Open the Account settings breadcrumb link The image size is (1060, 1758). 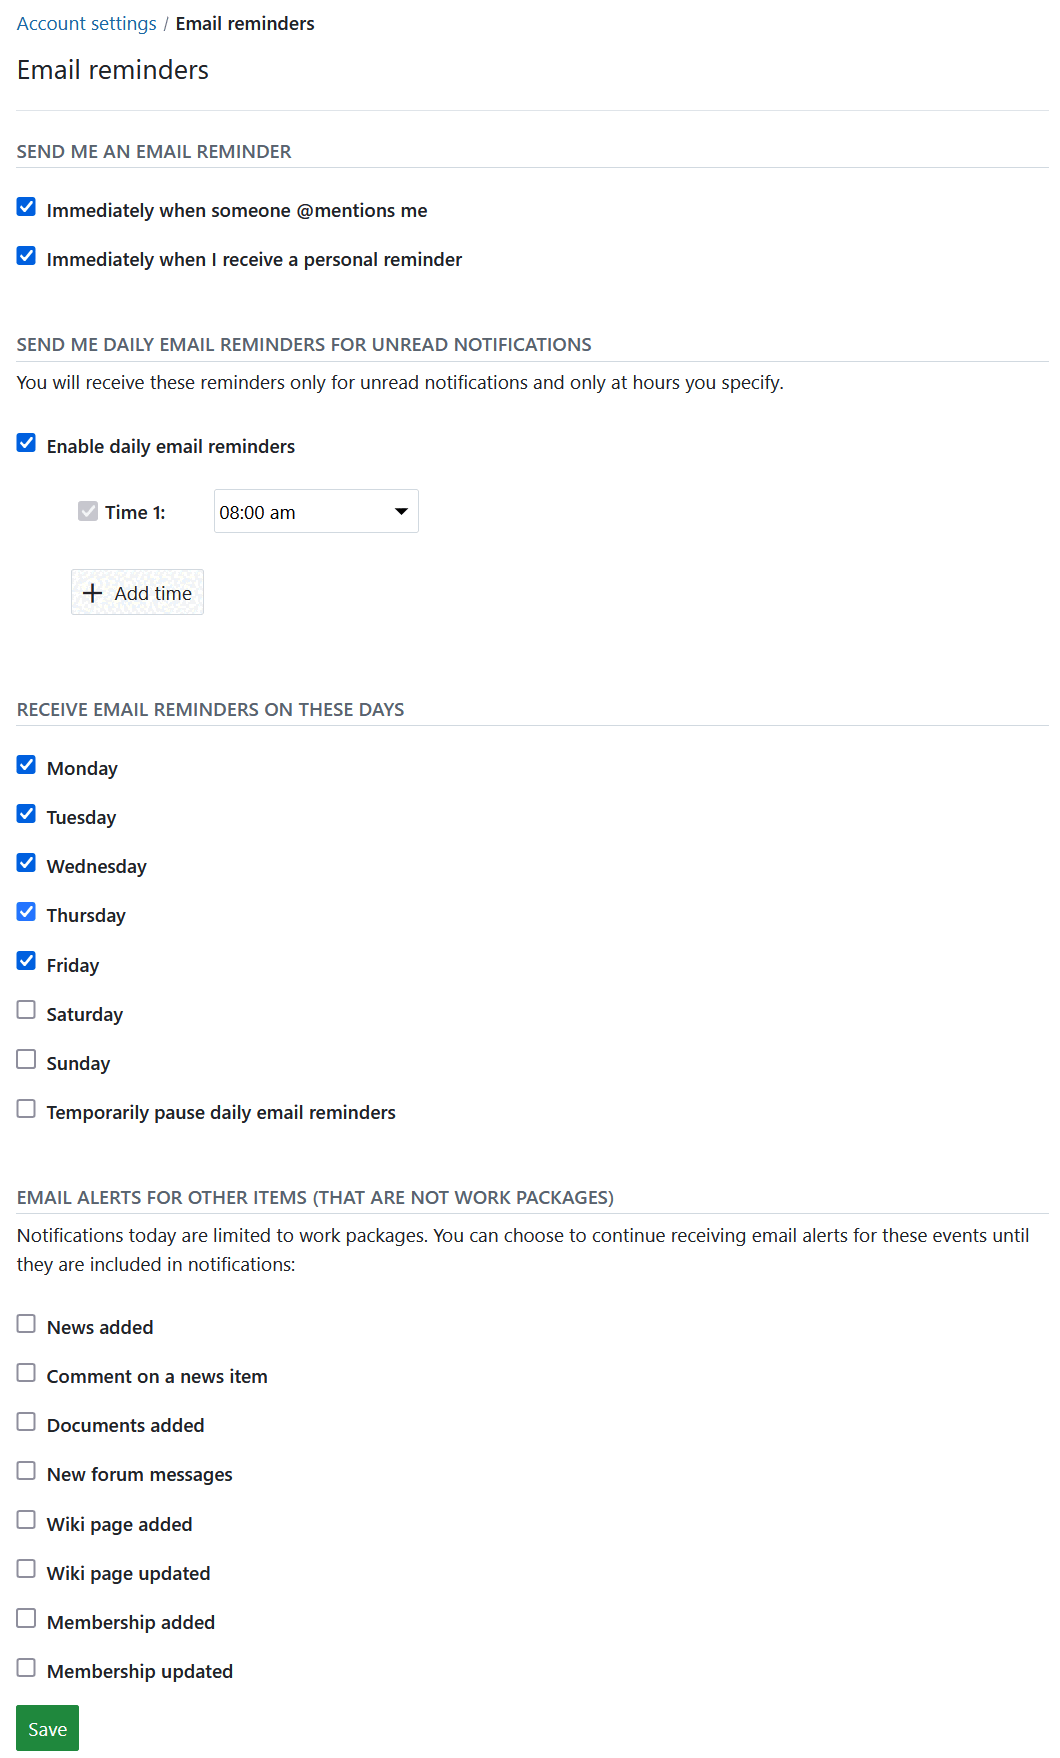pyautogui.click(x=86, y=22)
